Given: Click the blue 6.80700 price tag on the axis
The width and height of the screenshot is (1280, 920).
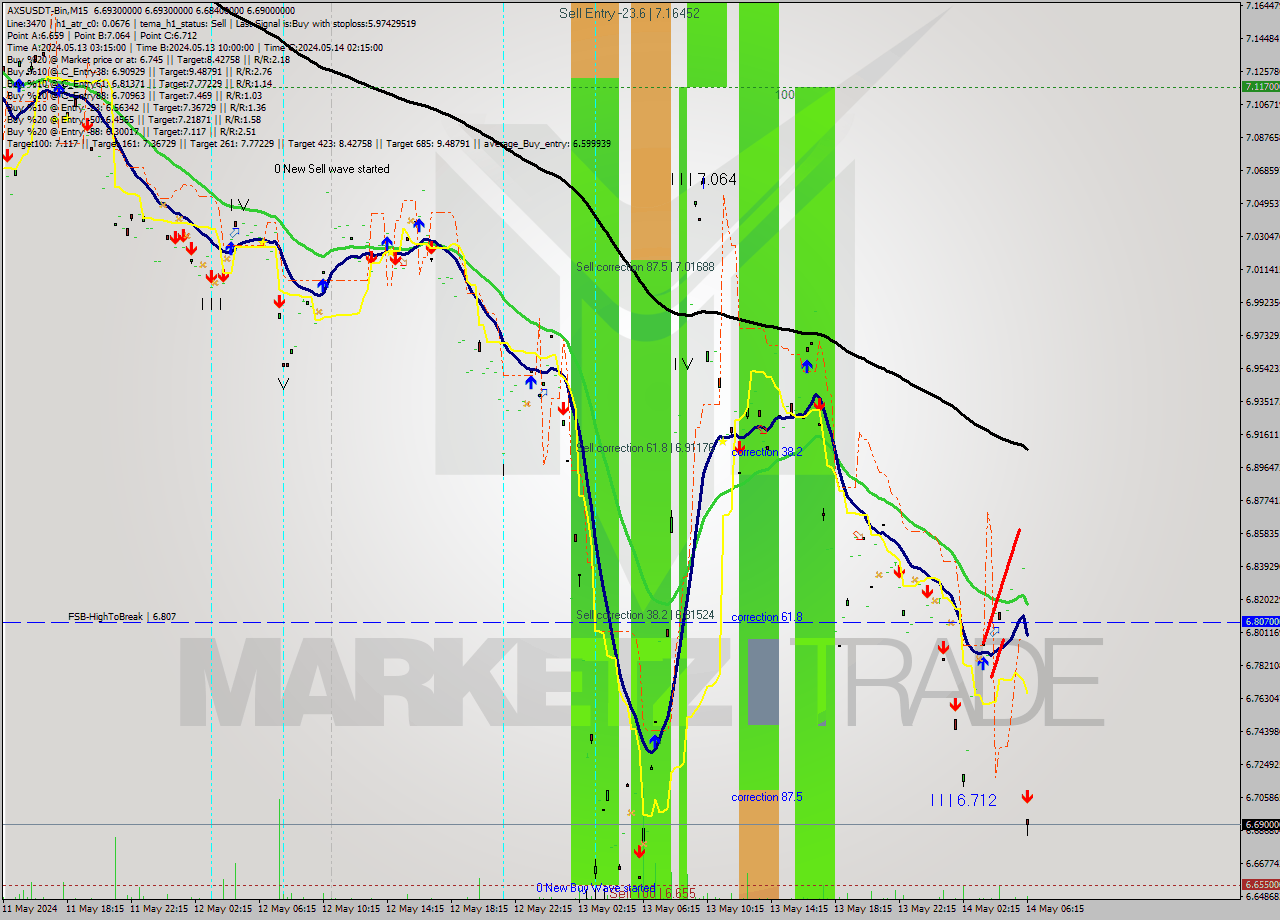Looking at the screenshot, I should (1260, 622).
